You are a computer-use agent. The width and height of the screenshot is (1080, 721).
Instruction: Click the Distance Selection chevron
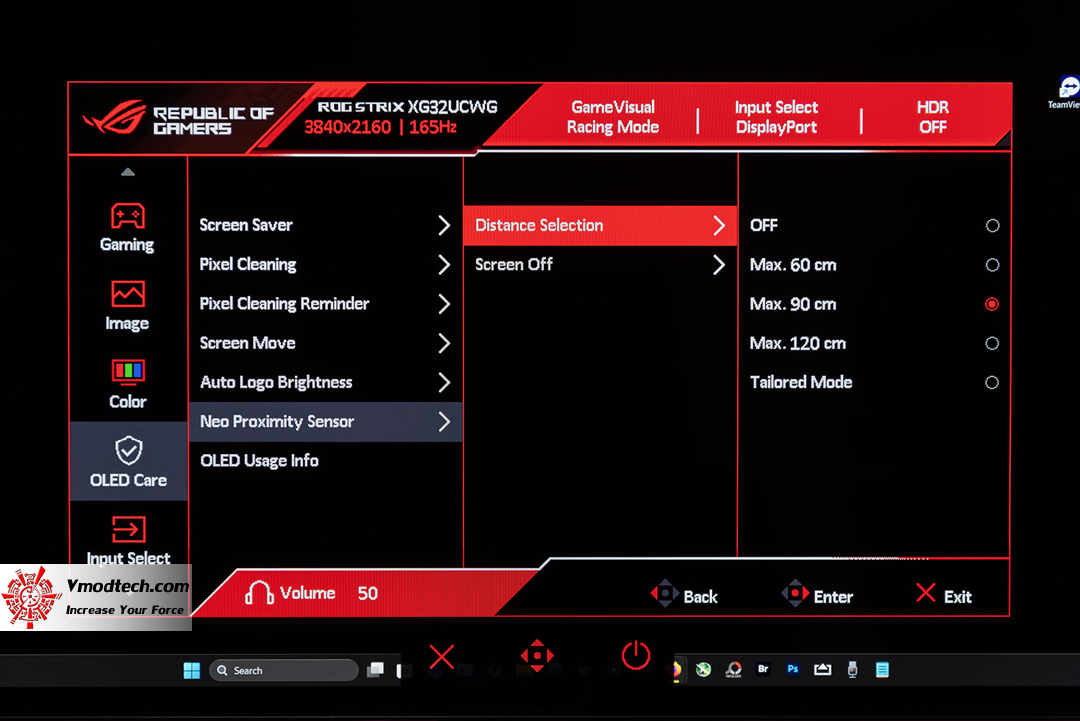pyautogui.click(x=719, y=225)
